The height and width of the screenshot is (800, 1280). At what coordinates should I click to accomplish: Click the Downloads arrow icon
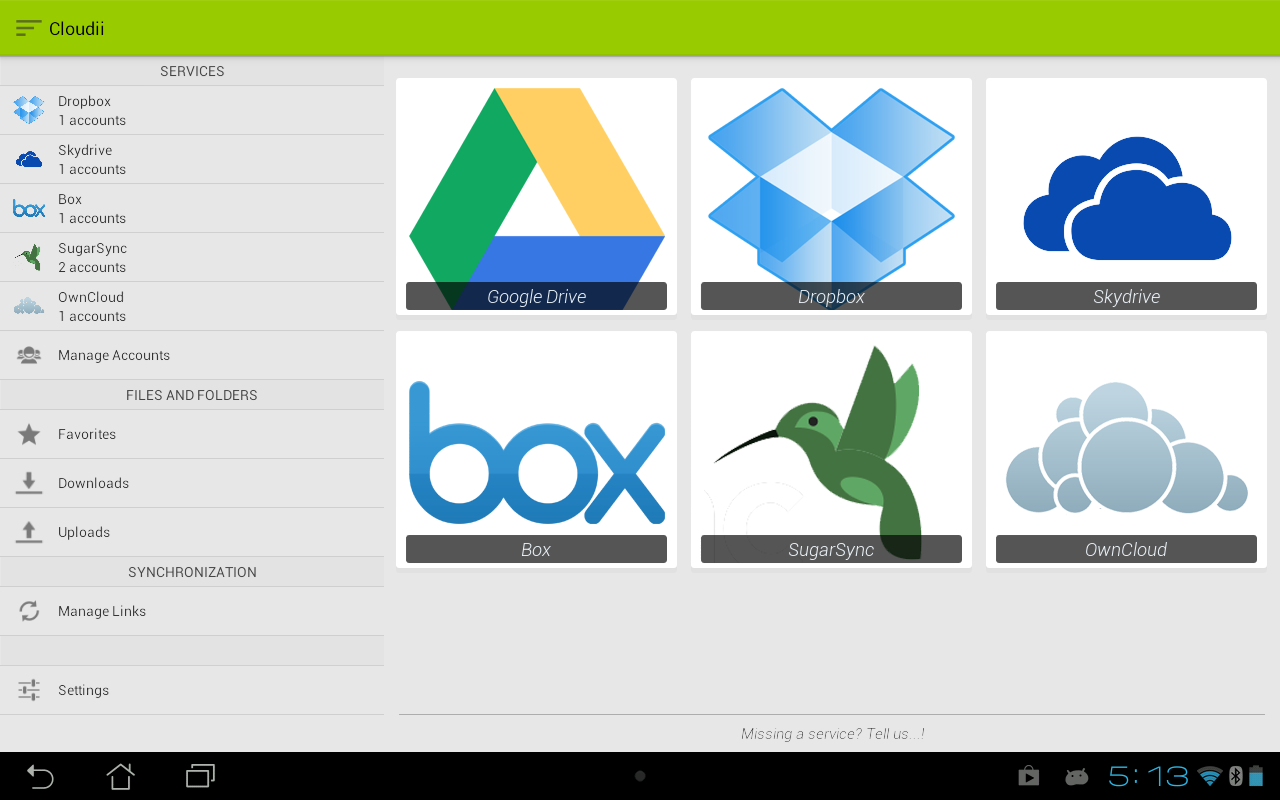click(29, 483)
